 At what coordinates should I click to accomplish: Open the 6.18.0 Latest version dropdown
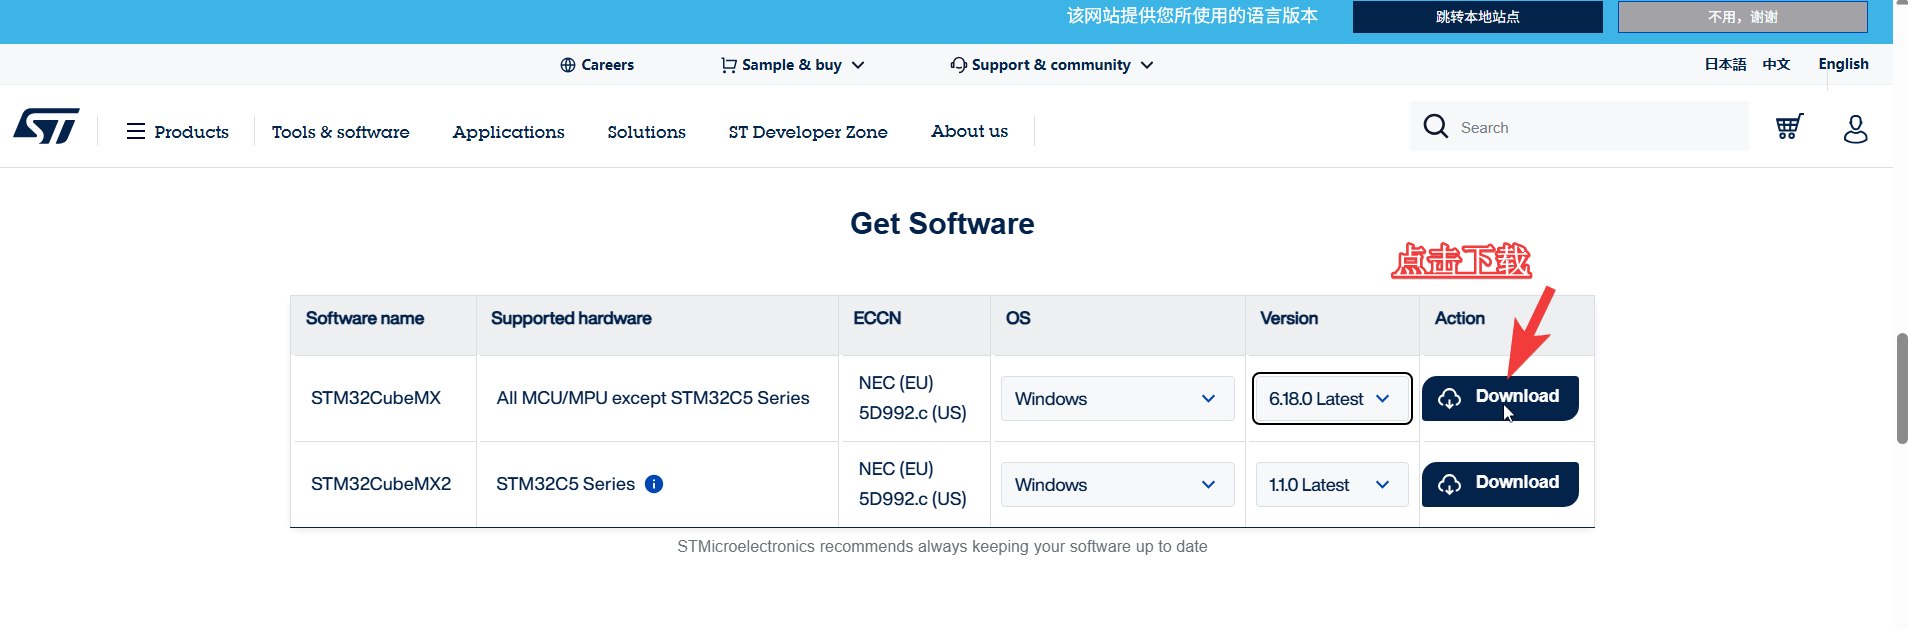tap(1331, 399)
